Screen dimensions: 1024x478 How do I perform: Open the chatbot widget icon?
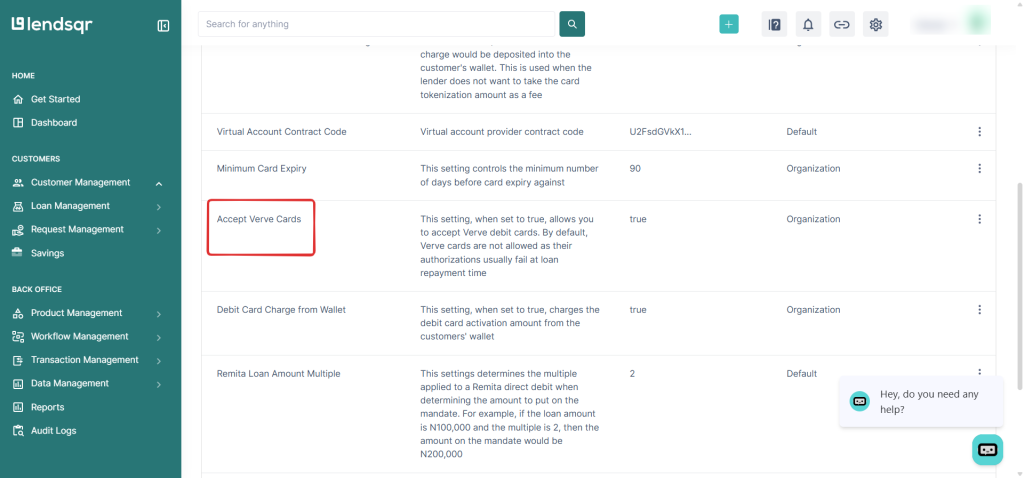pos(987,449)
